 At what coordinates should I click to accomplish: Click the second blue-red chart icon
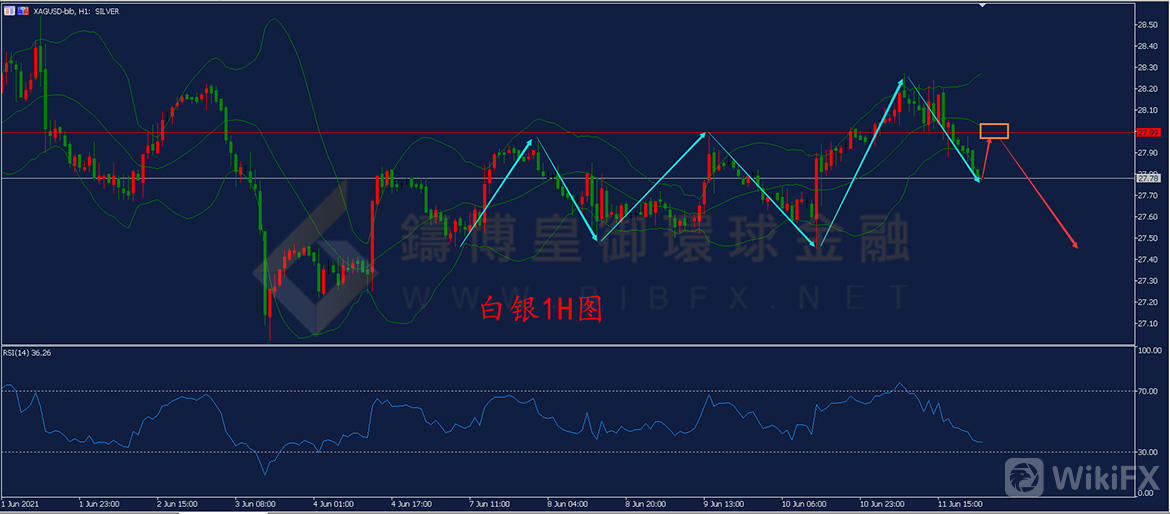[x=23, y=9]
